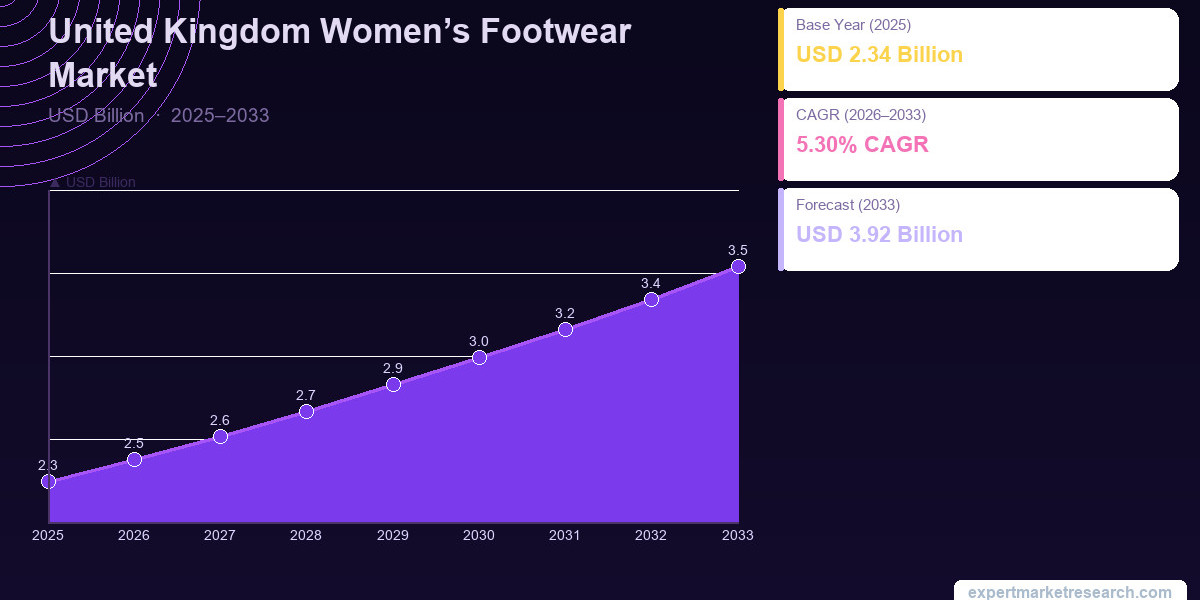Click the 2032 data point labeled 3.4
The image size is (1200, 600).
coord(651,299)
